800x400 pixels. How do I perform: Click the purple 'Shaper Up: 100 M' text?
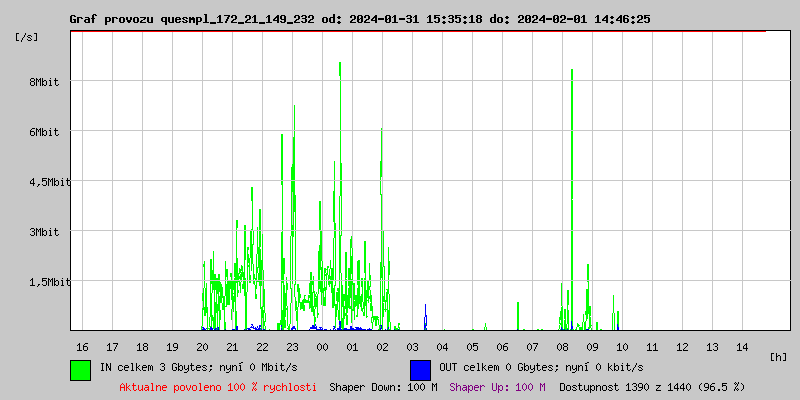[x=497, y=387]
